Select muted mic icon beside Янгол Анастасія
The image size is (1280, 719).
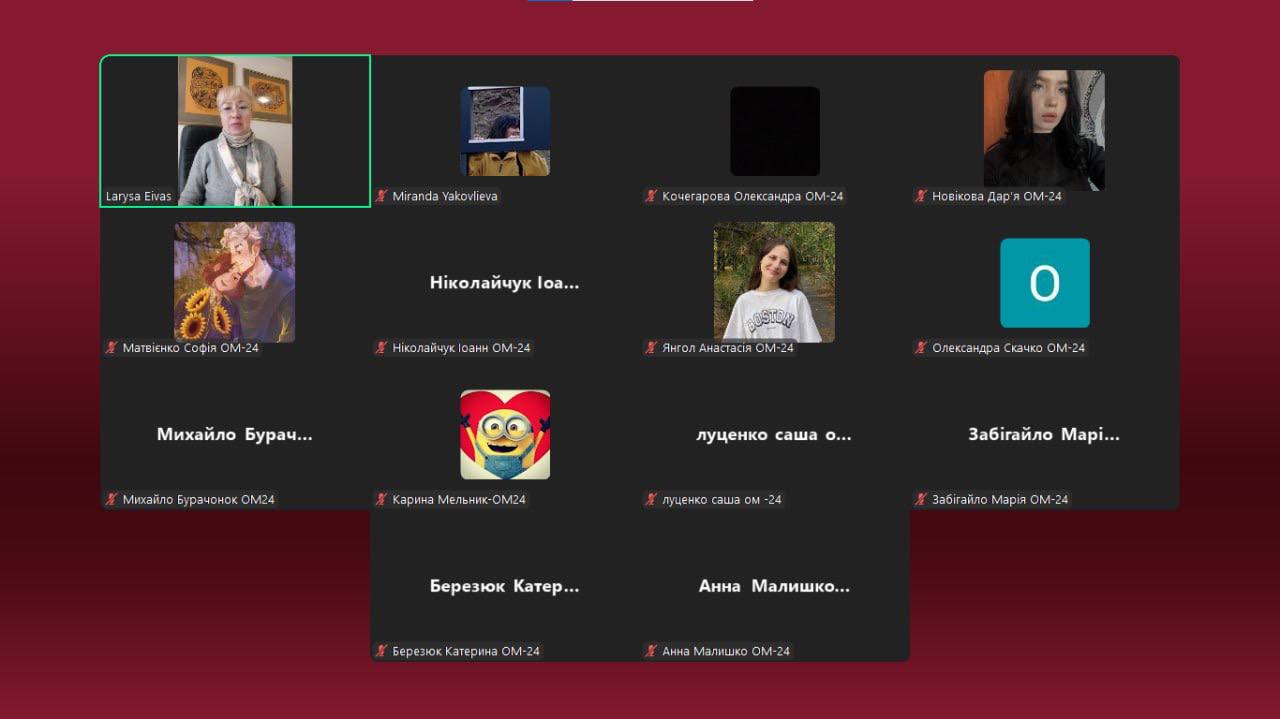(651, 348)
